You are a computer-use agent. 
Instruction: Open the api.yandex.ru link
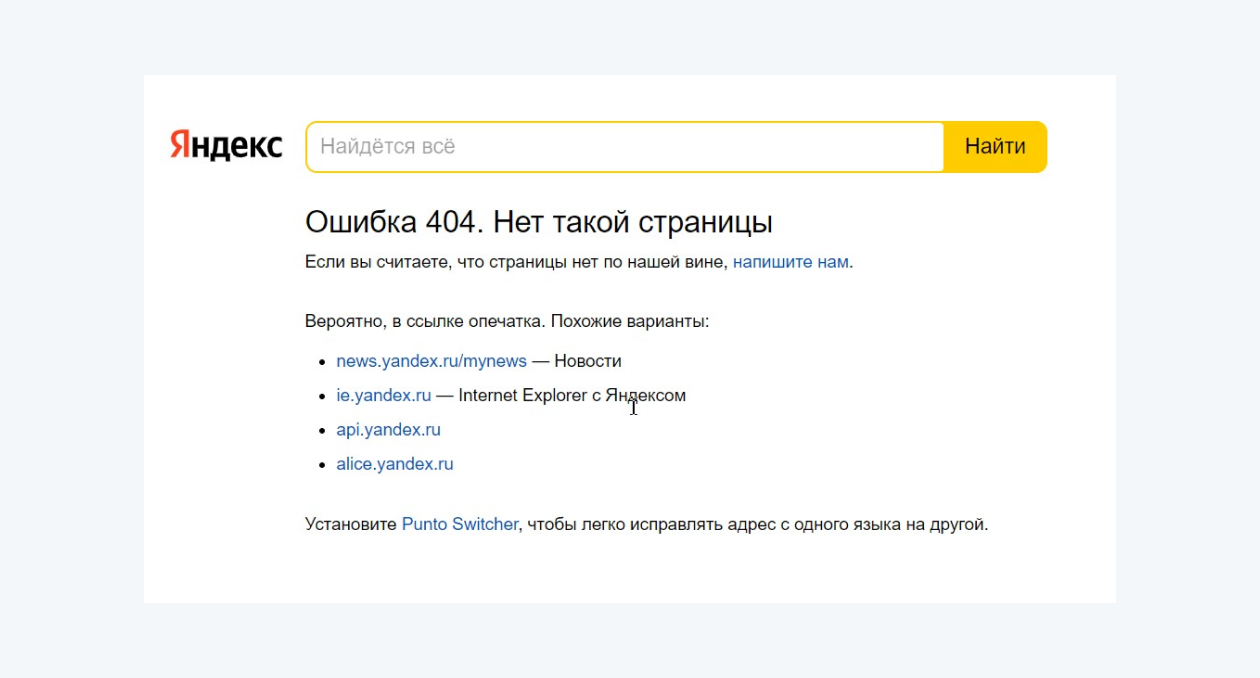pos(388,430)
